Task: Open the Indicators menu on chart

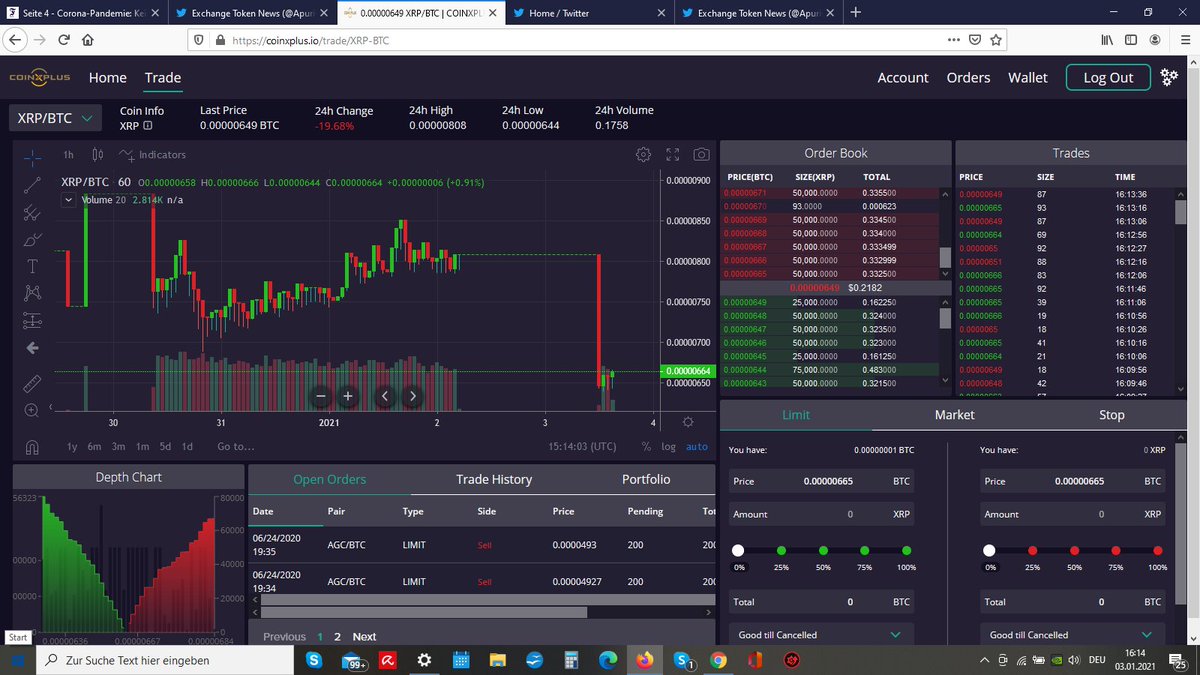Action: pos(152,155)
